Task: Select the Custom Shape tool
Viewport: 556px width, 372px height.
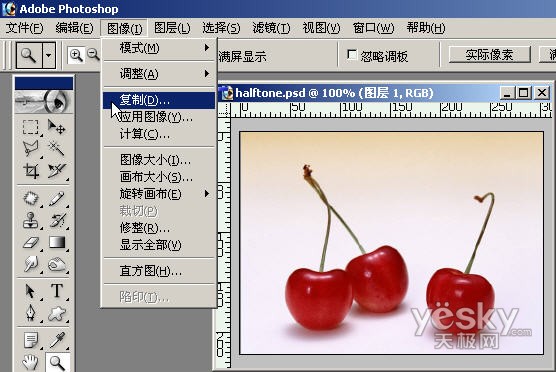Action: coord(57,313)
